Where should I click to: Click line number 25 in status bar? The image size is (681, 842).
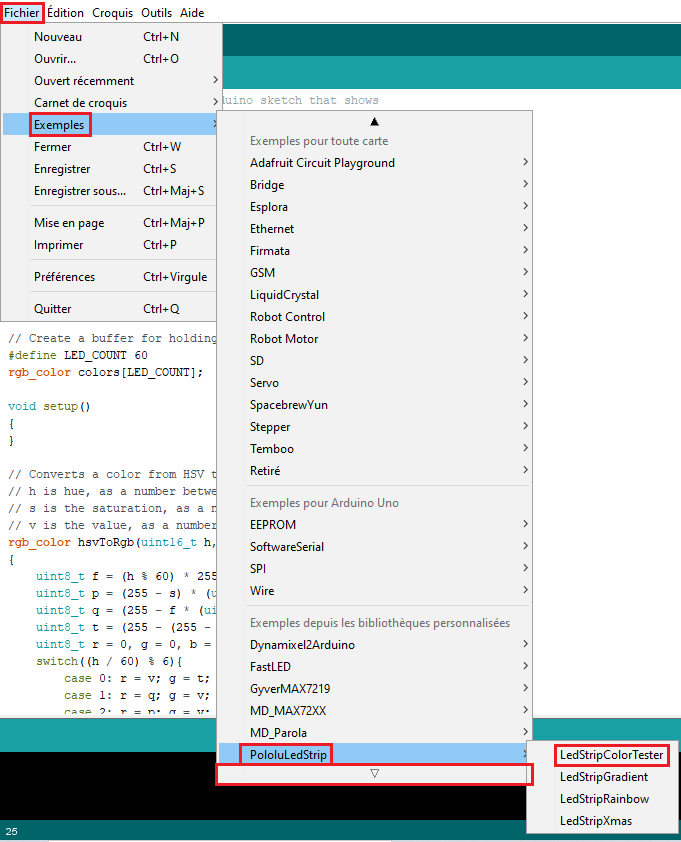[x=11, y=831]
